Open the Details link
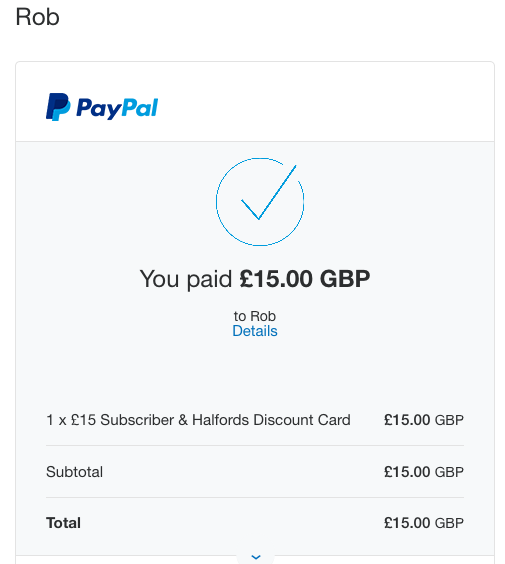Image resolution: width=505 pixels, height=564 pixels. pos(255,331)
